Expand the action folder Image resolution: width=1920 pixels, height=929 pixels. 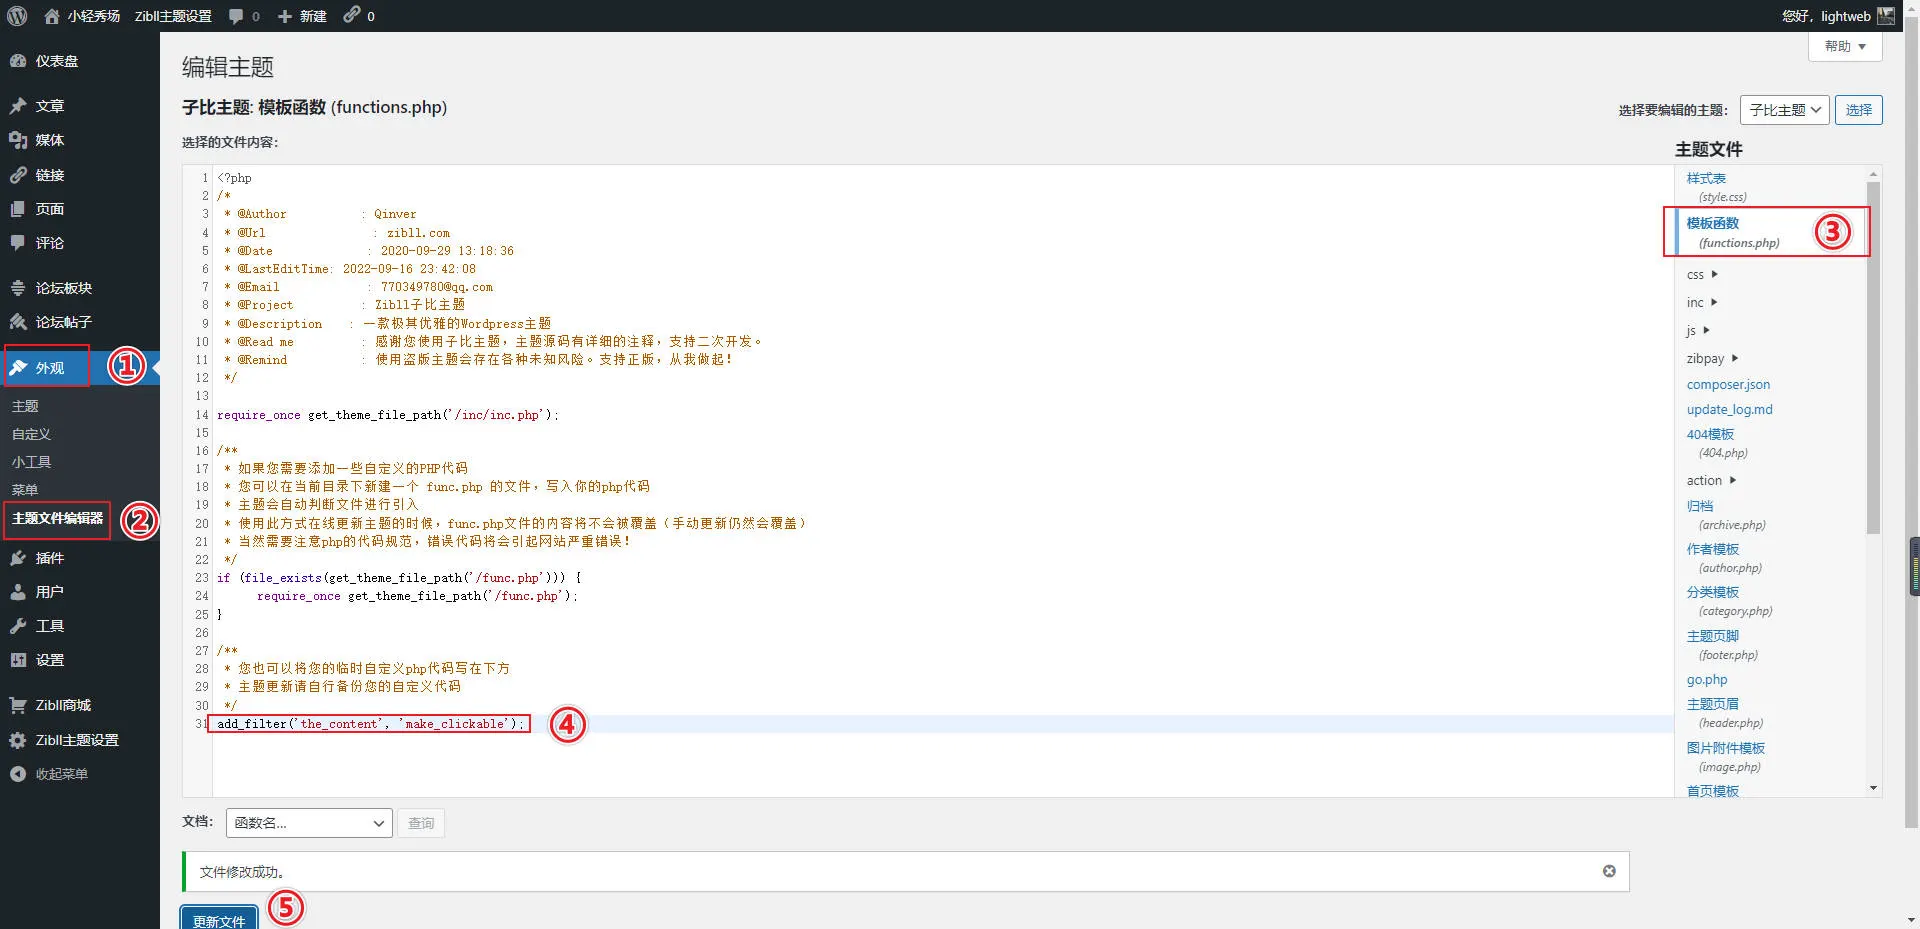tap(1711, 480)
